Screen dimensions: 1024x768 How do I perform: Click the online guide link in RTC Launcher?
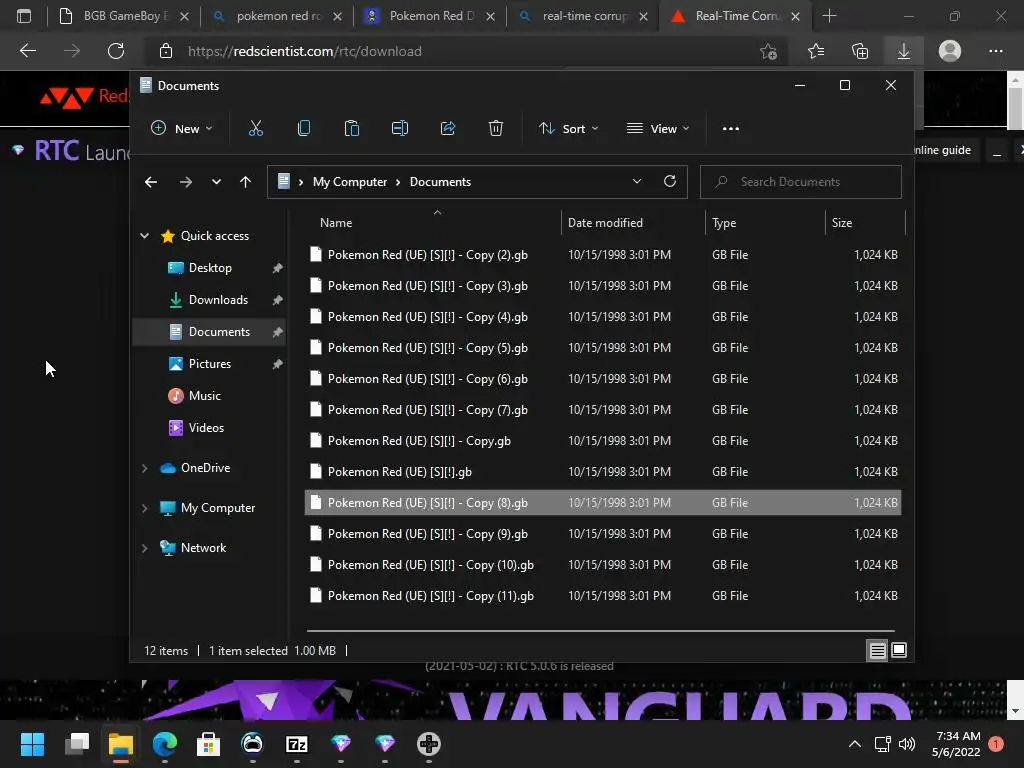(x=942, y=150)
